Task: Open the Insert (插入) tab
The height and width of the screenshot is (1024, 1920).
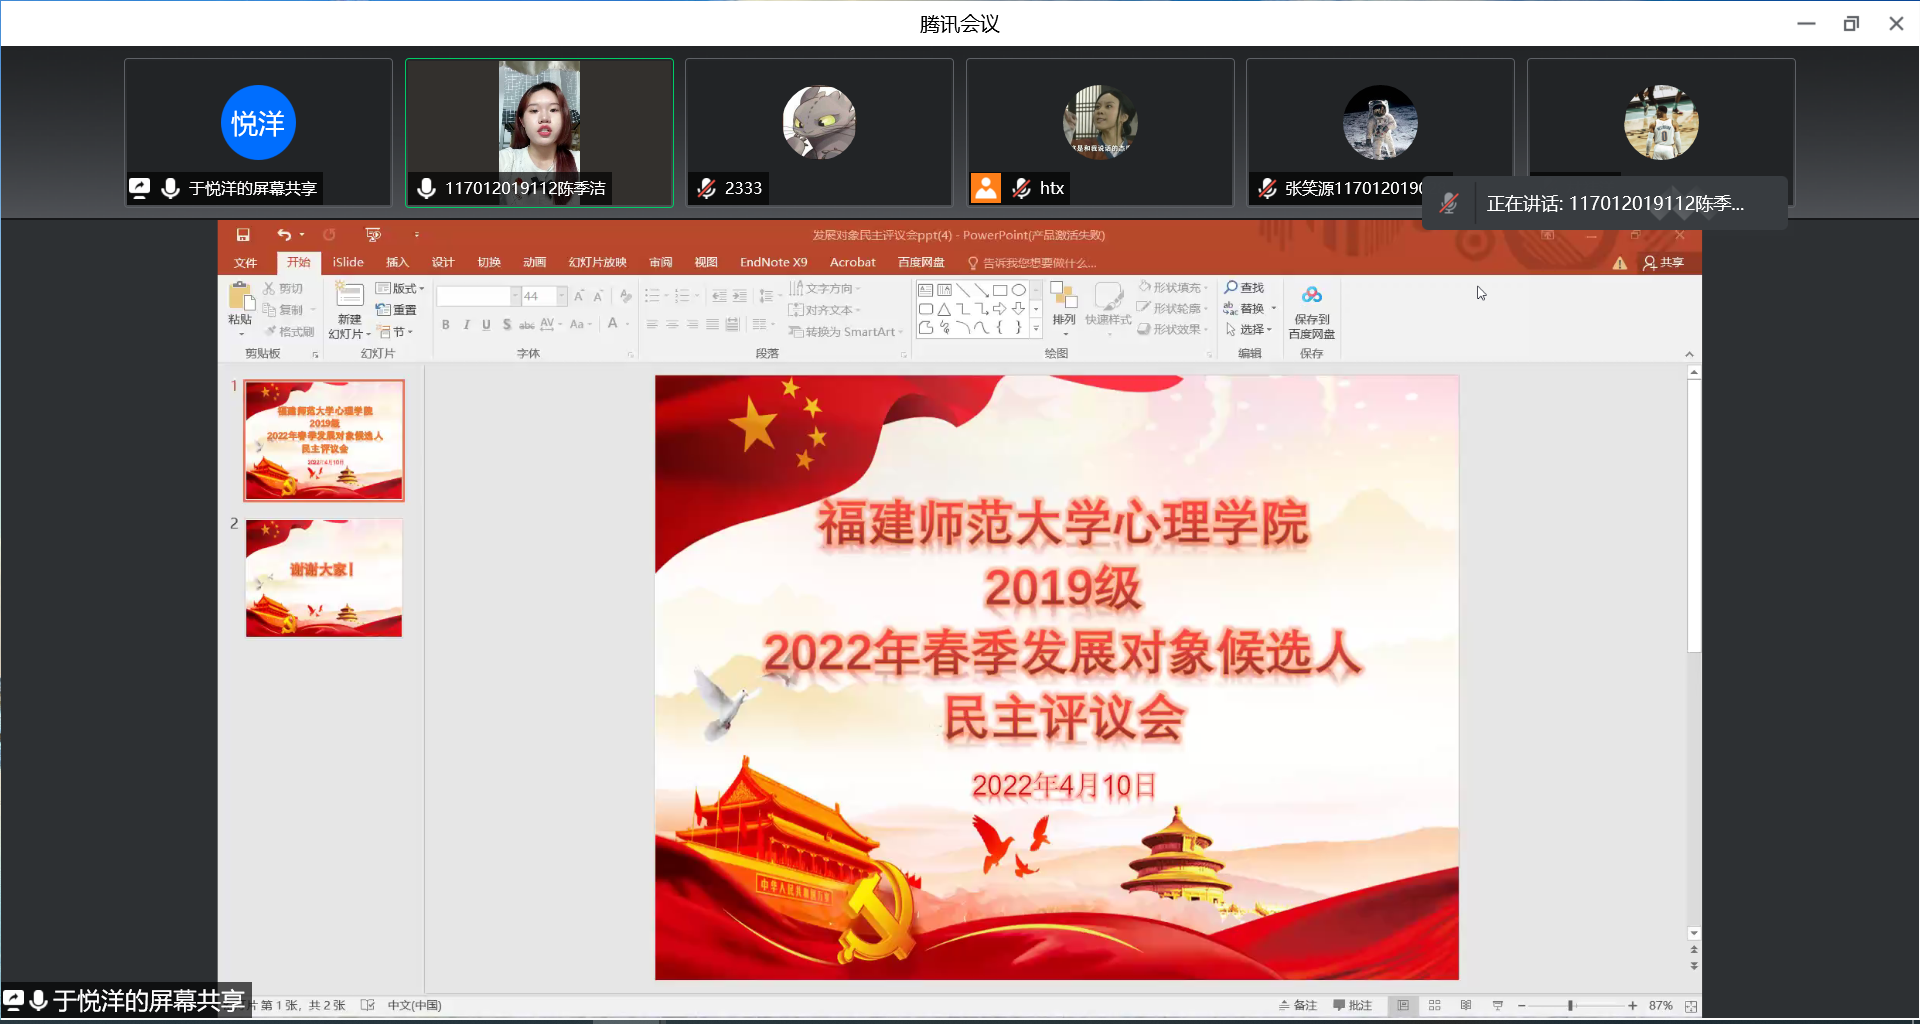Action: pos(397,263)
